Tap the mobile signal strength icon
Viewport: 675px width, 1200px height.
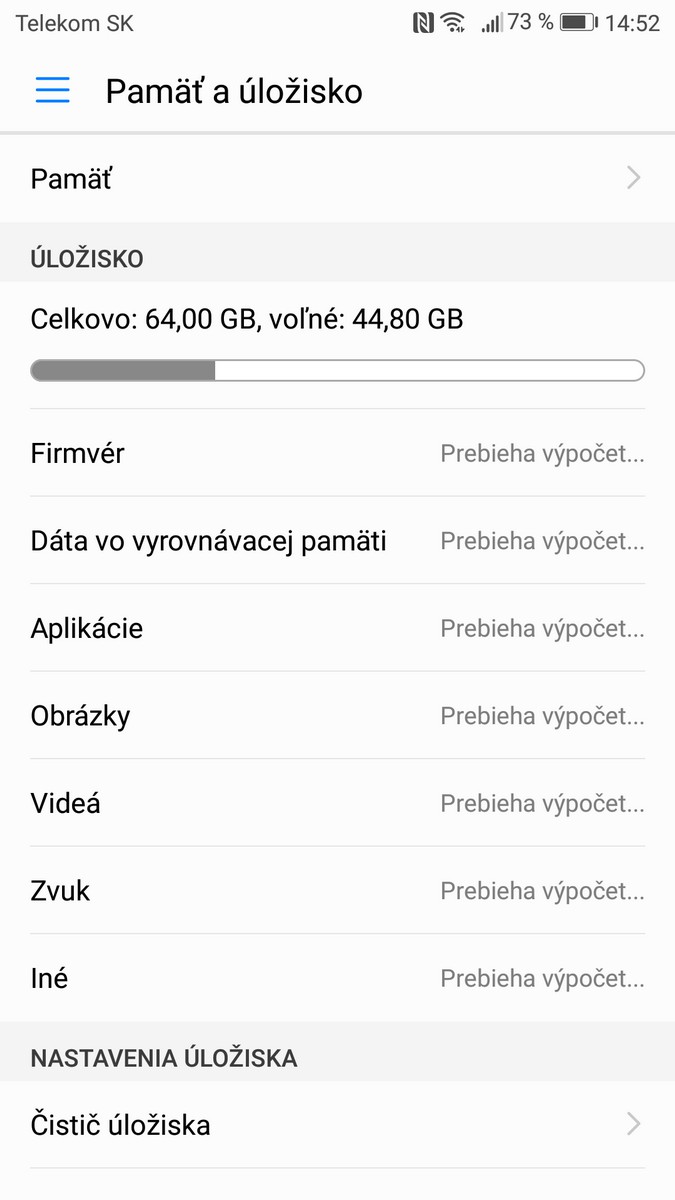491,22
